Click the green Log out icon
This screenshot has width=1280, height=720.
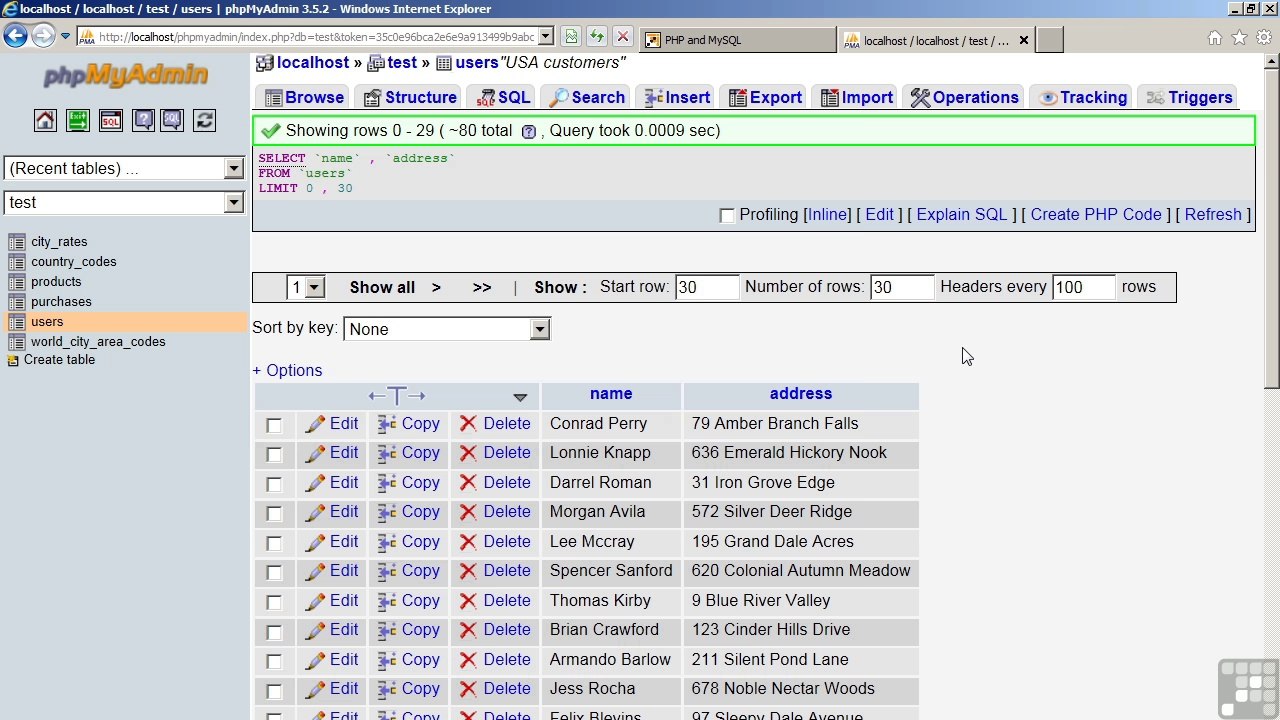point(78,120)
